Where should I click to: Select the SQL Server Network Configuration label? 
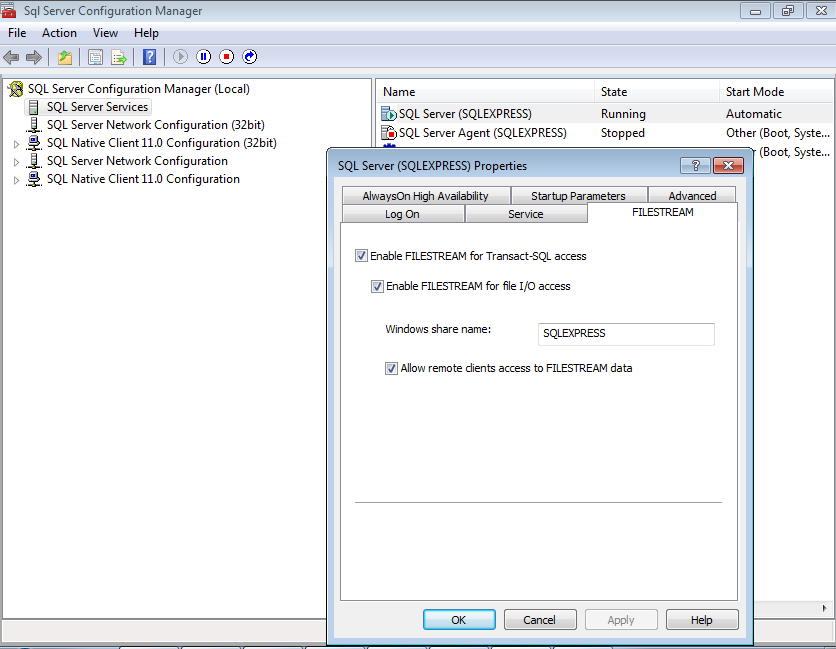point(137,162)
